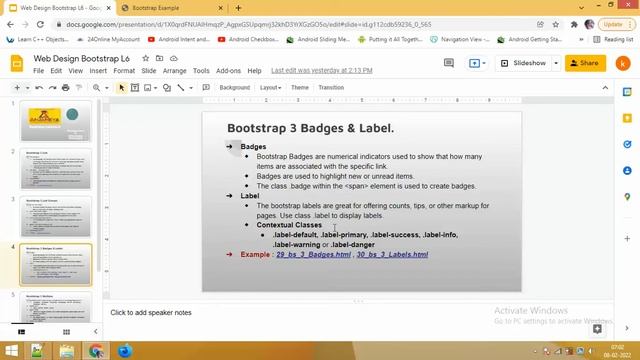Open the comment history icon

pyautogui.click(x=449, y=63)
